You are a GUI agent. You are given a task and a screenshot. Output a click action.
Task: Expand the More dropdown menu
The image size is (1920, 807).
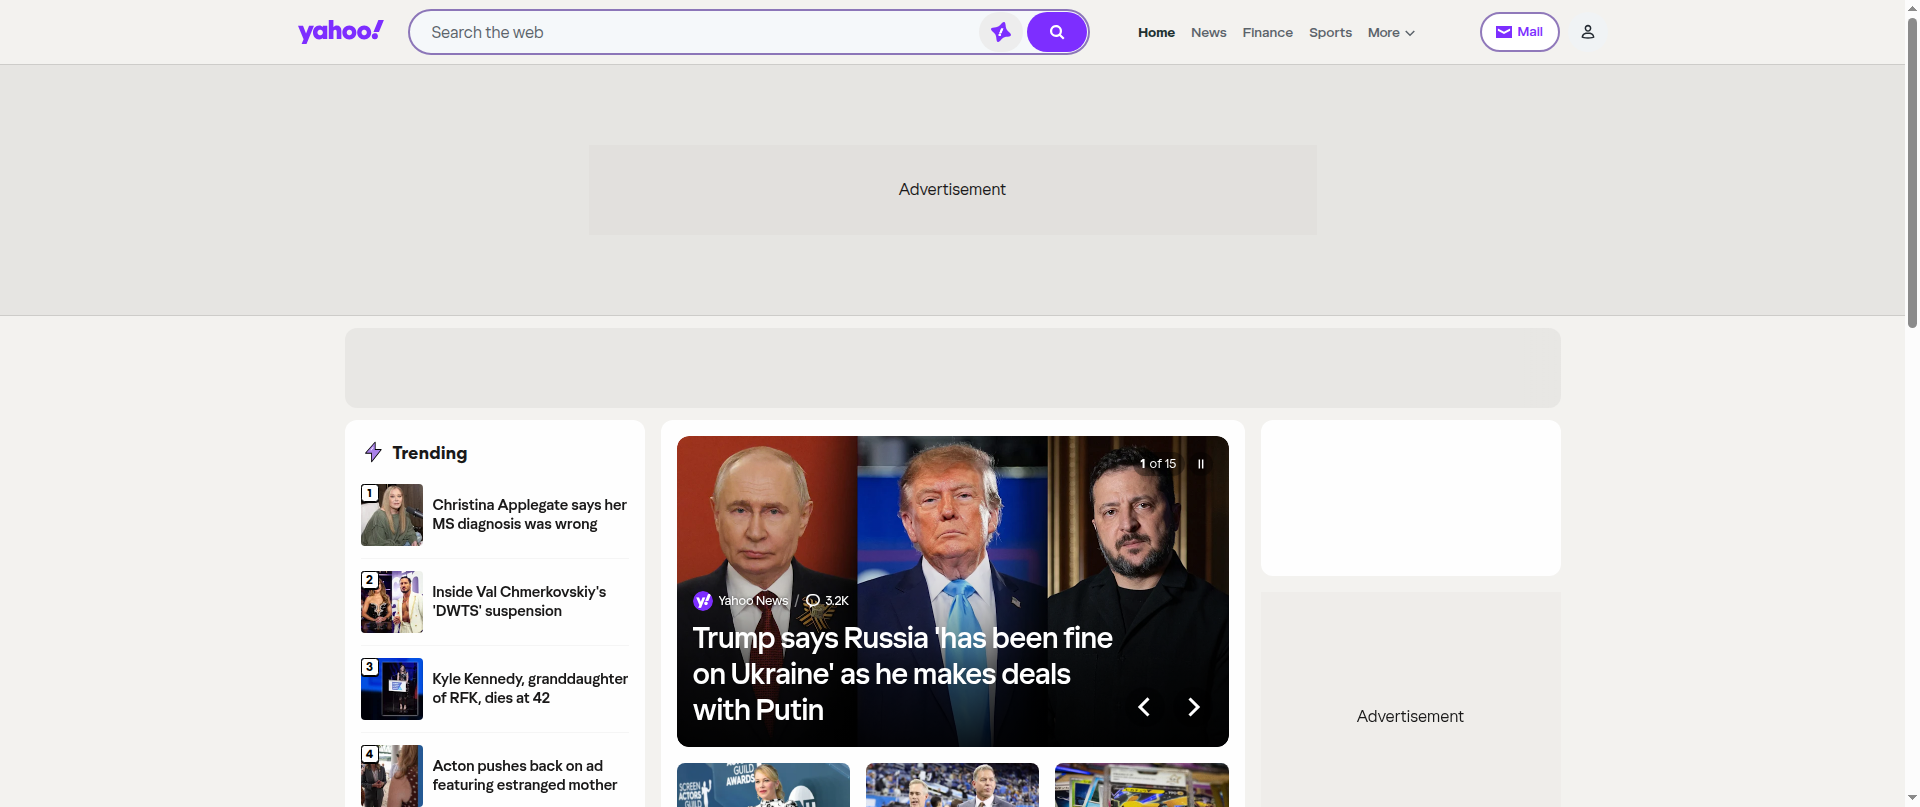click(1391, 33)
